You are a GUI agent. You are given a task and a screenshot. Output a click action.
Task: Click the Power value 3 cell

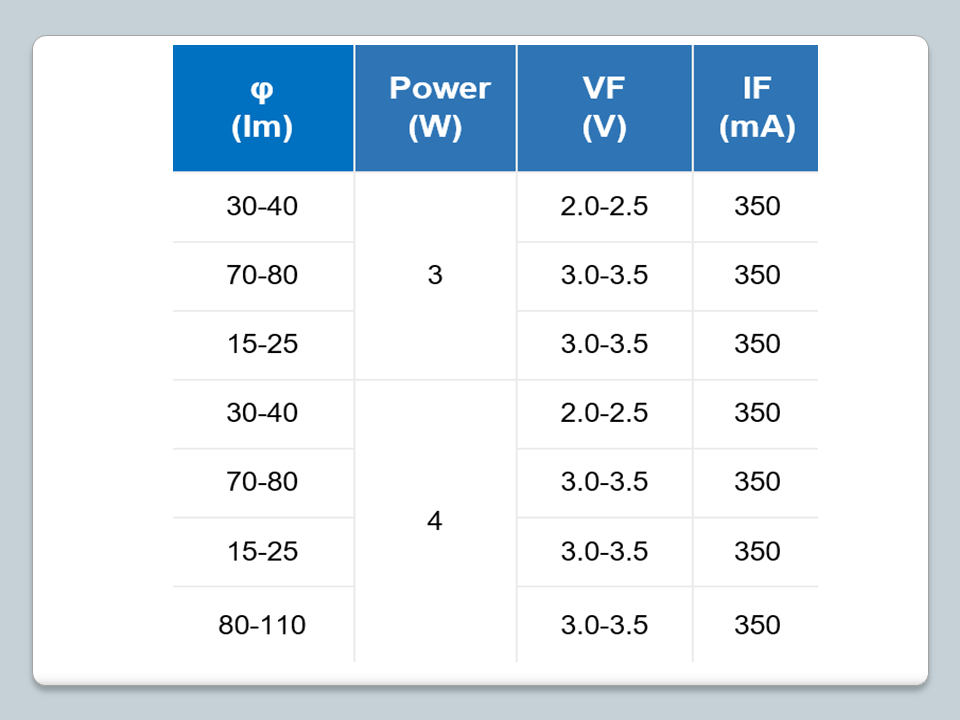(x=435, y=275)
